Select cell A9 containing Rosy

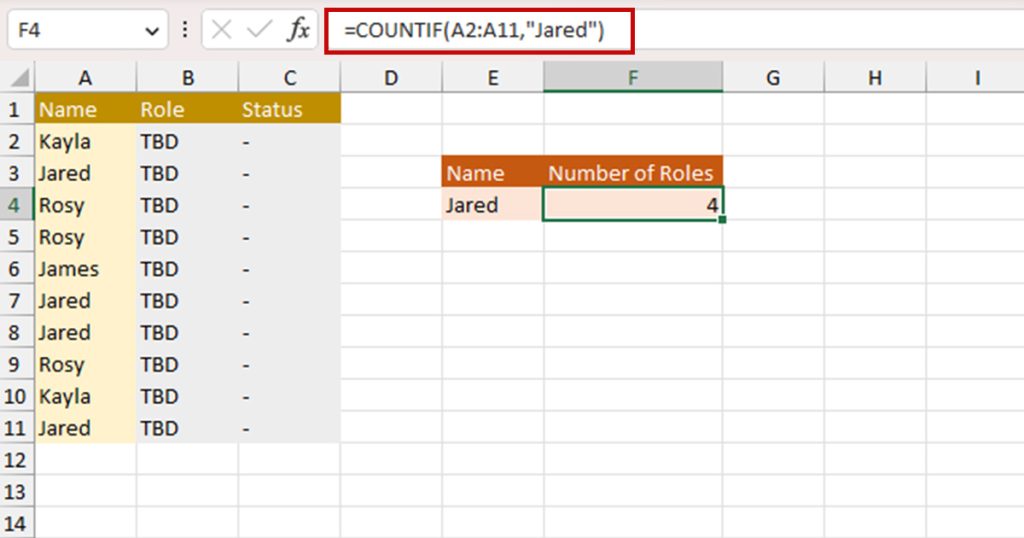pos(86,364)
